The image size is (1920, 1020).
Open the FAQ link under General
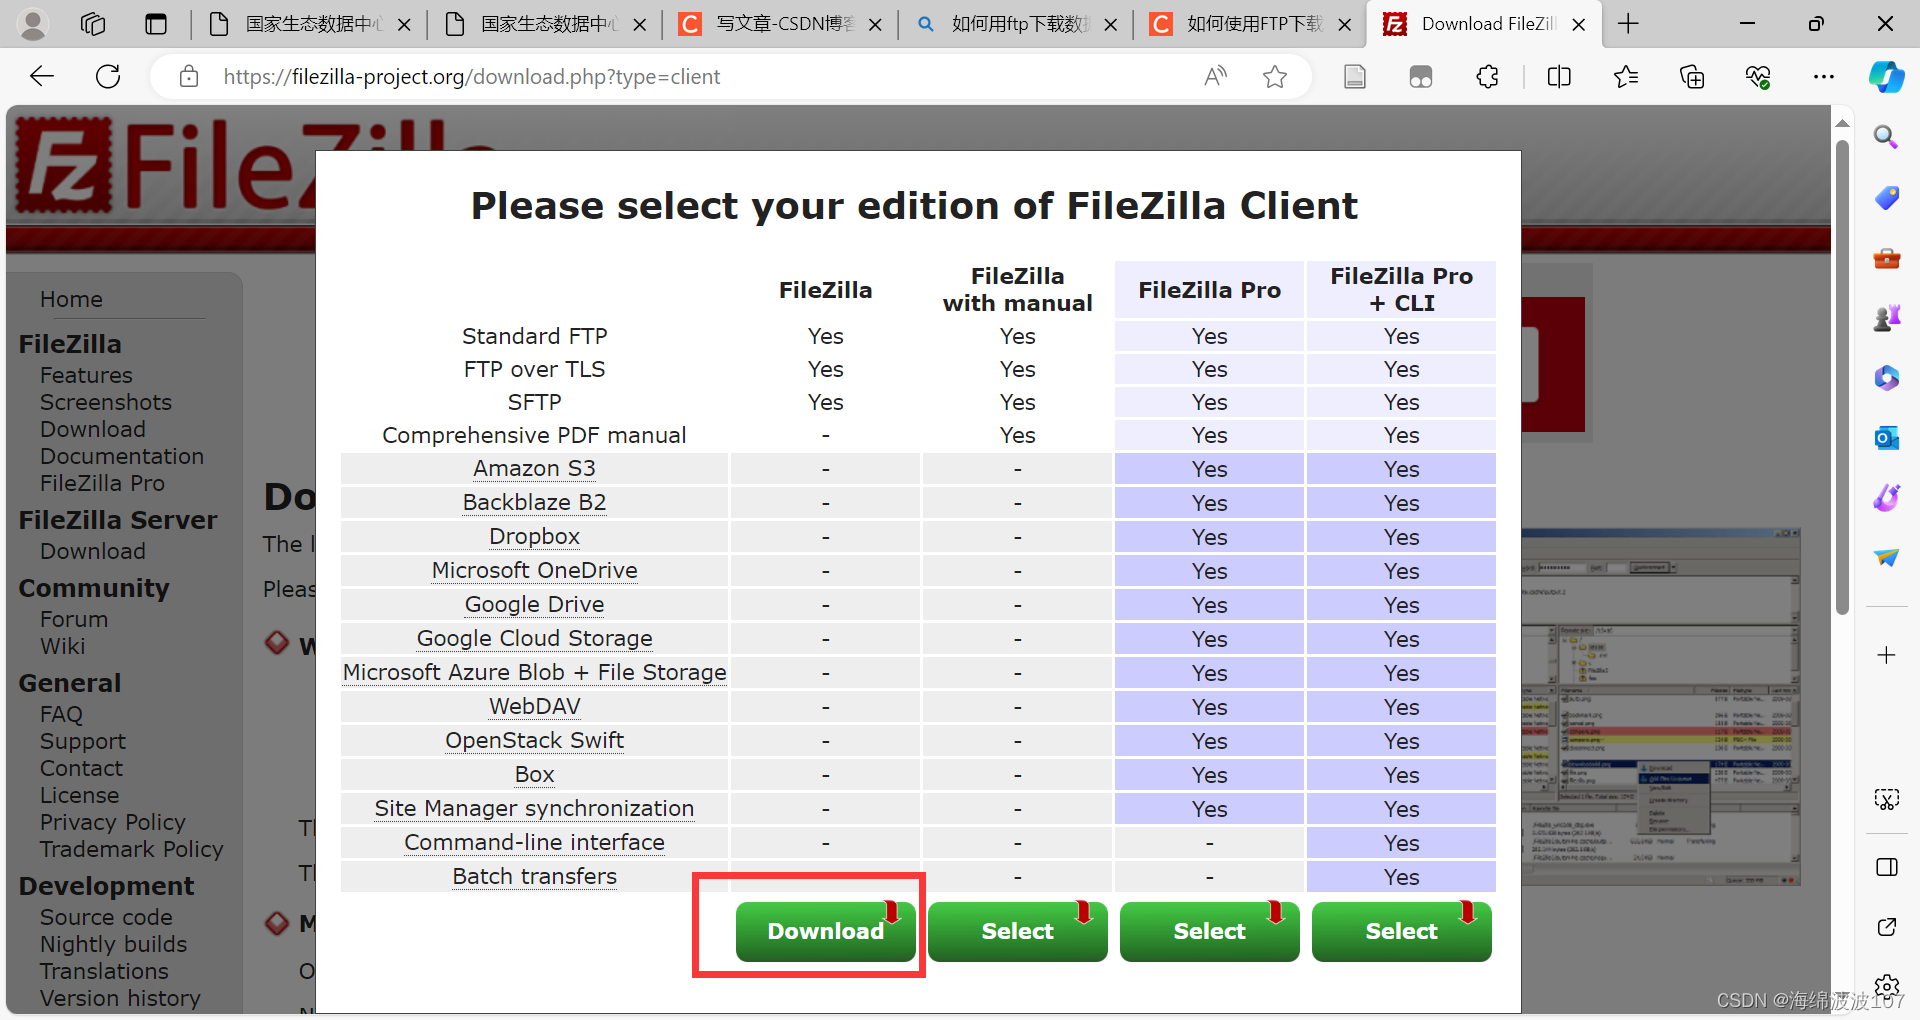pos(61,715)
